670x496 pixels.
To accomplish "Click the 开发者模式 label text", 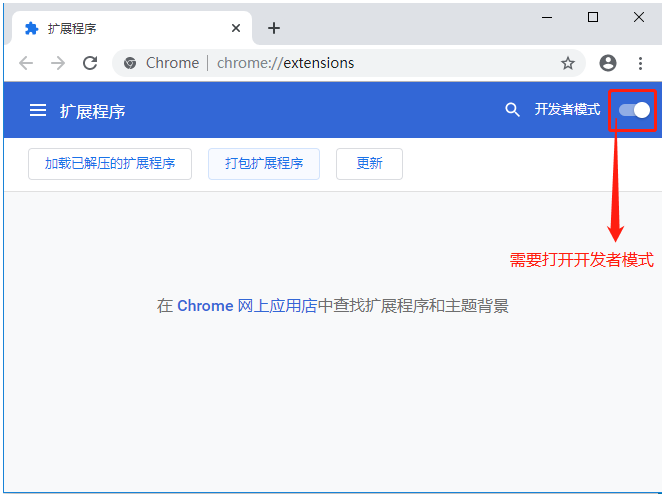I will click(x=567, y=109).
